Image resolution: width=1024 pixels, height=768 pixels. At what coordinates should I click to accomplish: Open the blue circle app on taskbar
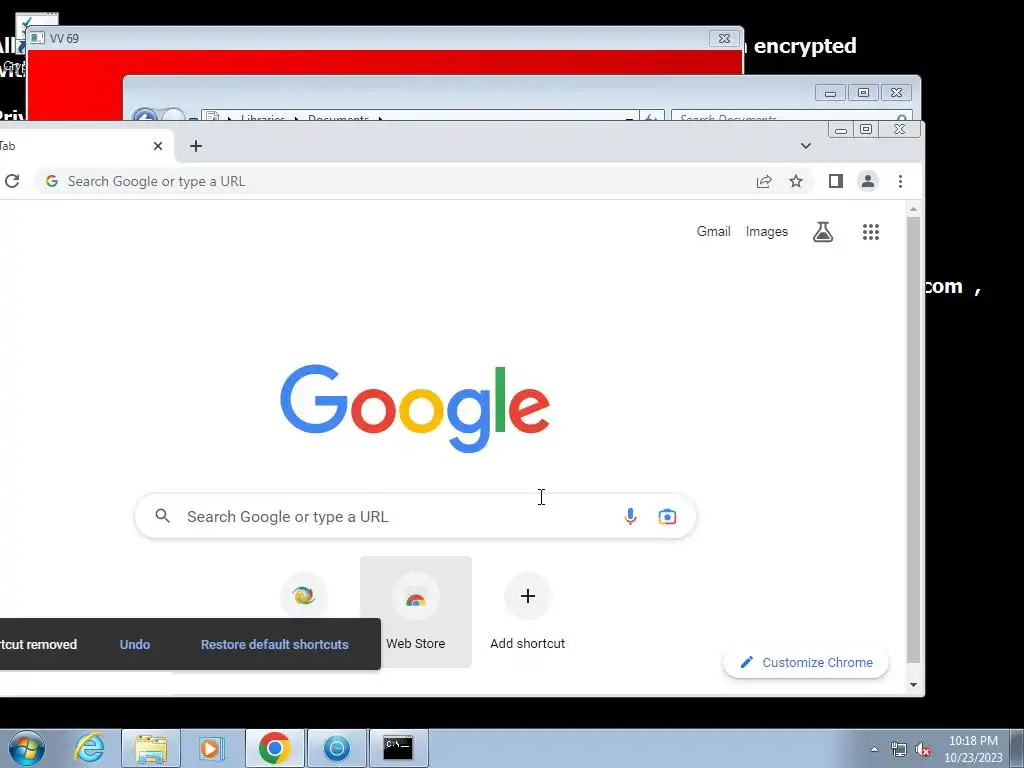point(337,748)
